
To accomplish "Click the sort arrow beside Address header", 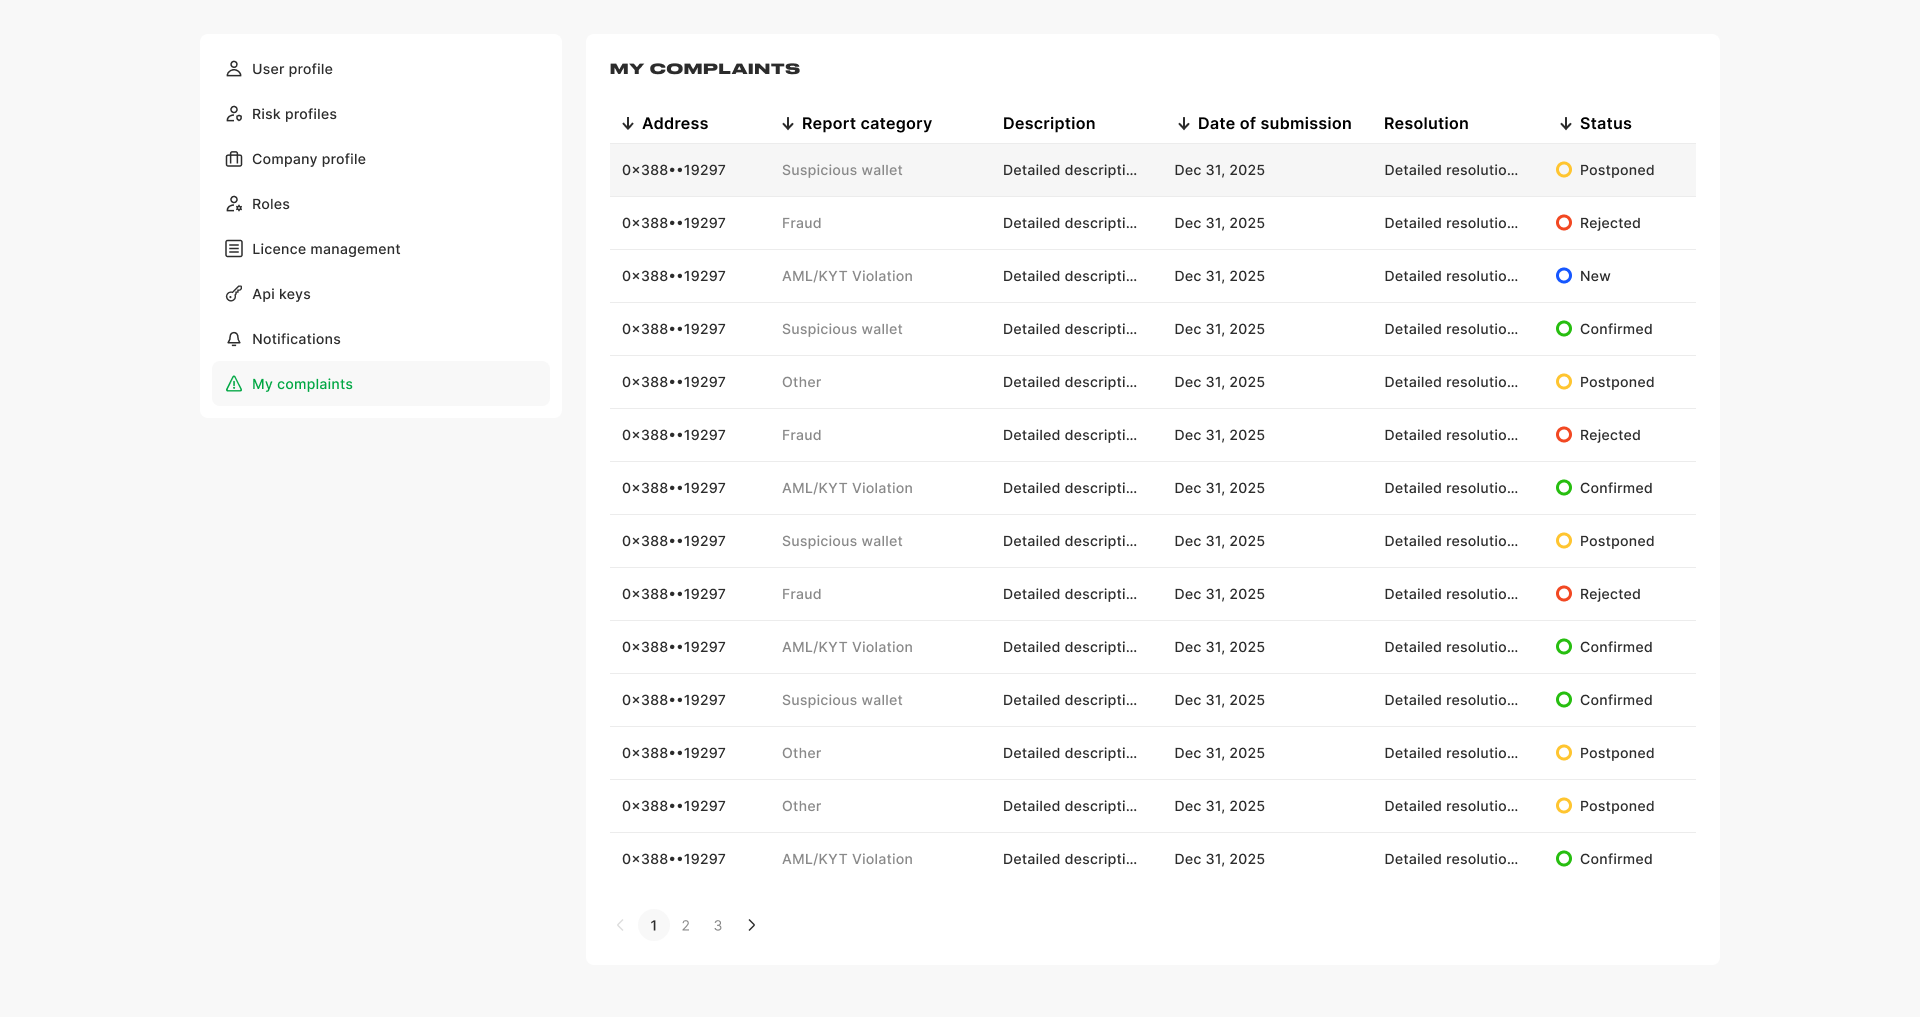I will (628, 124).
